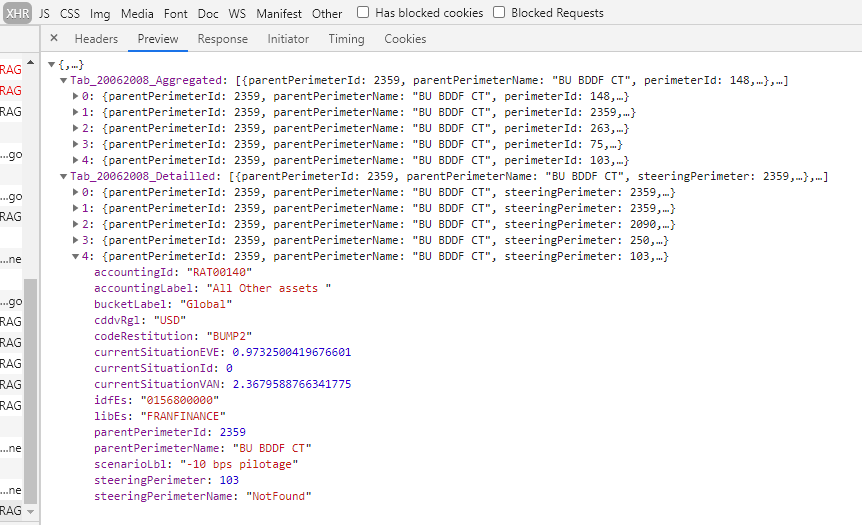862x525 pixels.
Task: Select cddvRgl value "USD"
Action: (x=170, y=320)
